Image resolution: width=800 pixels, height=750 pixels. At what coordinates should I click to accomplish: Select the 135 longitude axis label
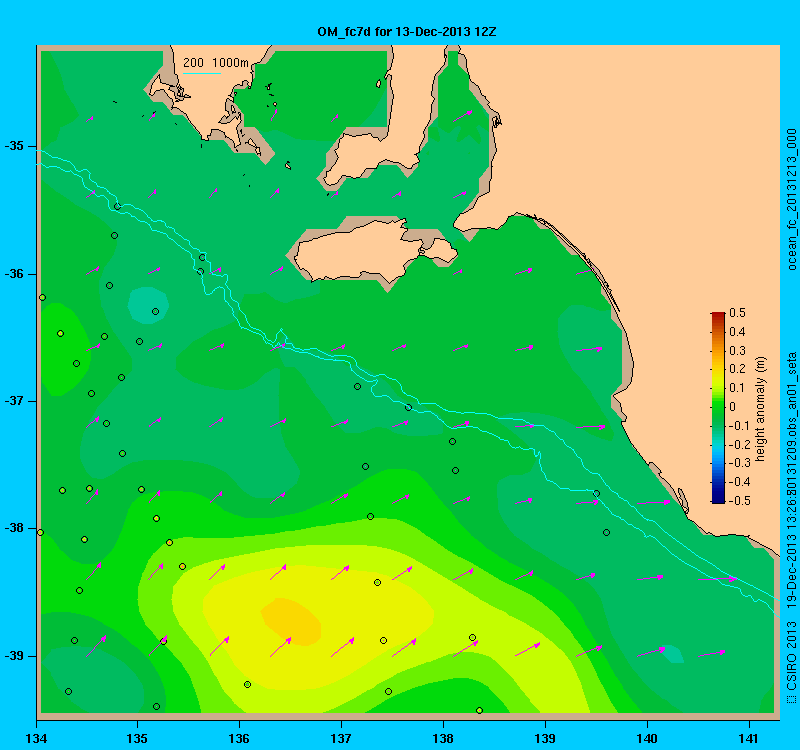pos(137,738)
